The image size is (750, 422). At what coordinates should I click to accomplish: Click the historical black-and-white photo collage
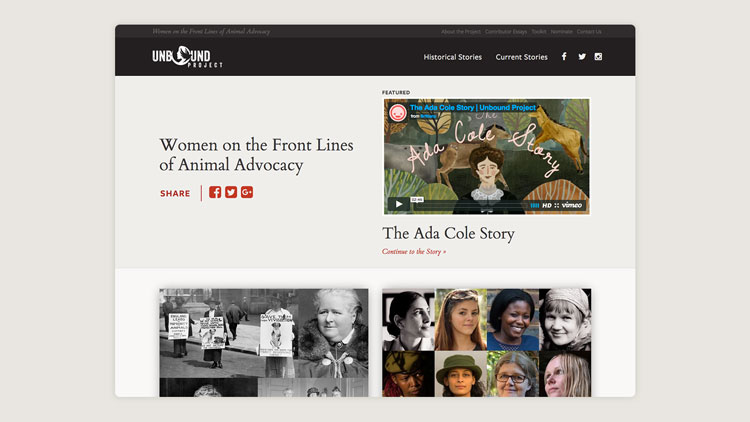264,342
